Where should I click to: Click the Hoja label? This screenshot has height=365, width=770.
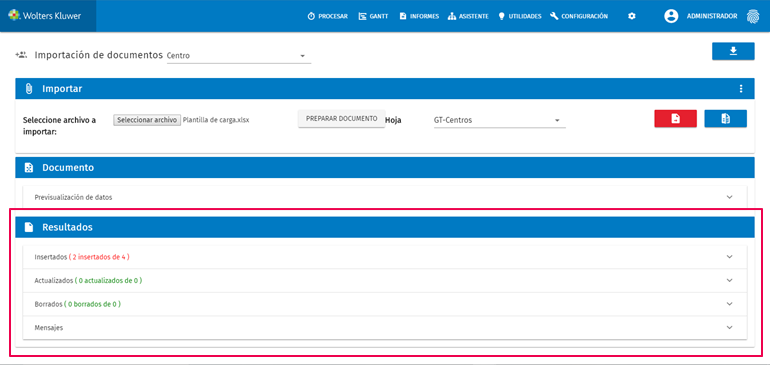point(393,120)
